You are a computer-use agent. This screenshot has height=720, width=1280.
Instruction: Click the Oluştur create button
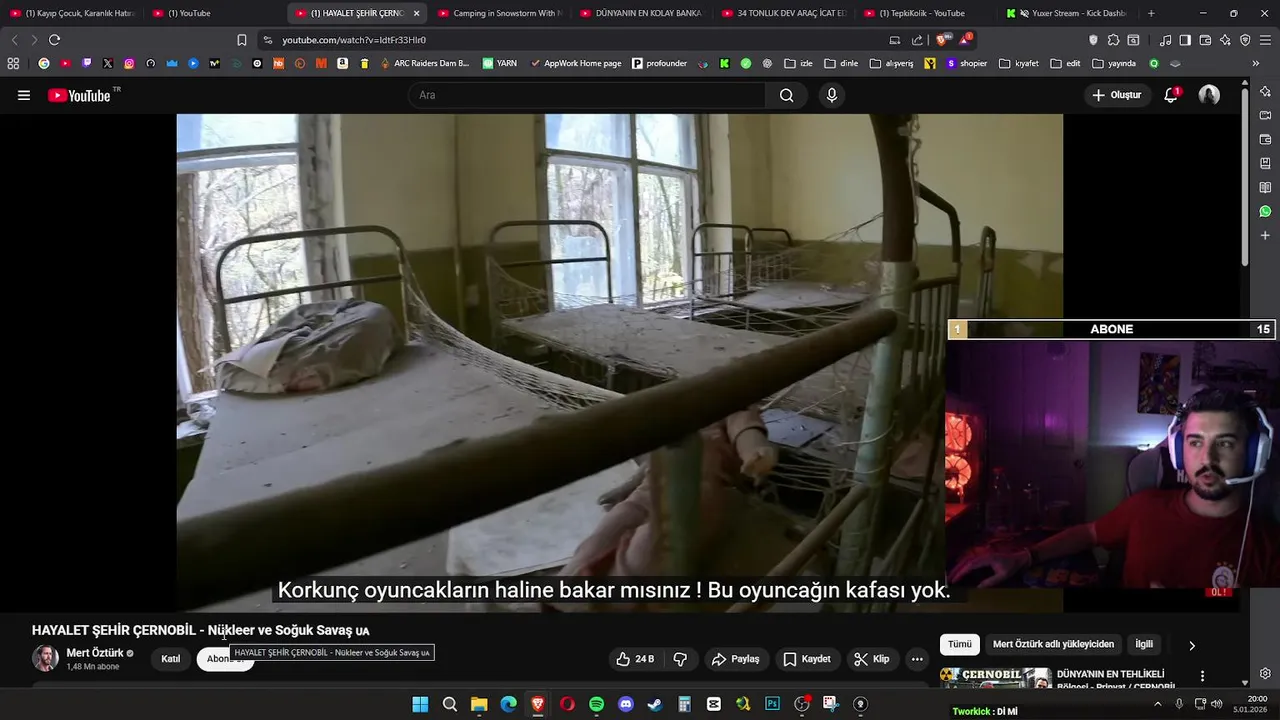click(x=1116, y=95)
